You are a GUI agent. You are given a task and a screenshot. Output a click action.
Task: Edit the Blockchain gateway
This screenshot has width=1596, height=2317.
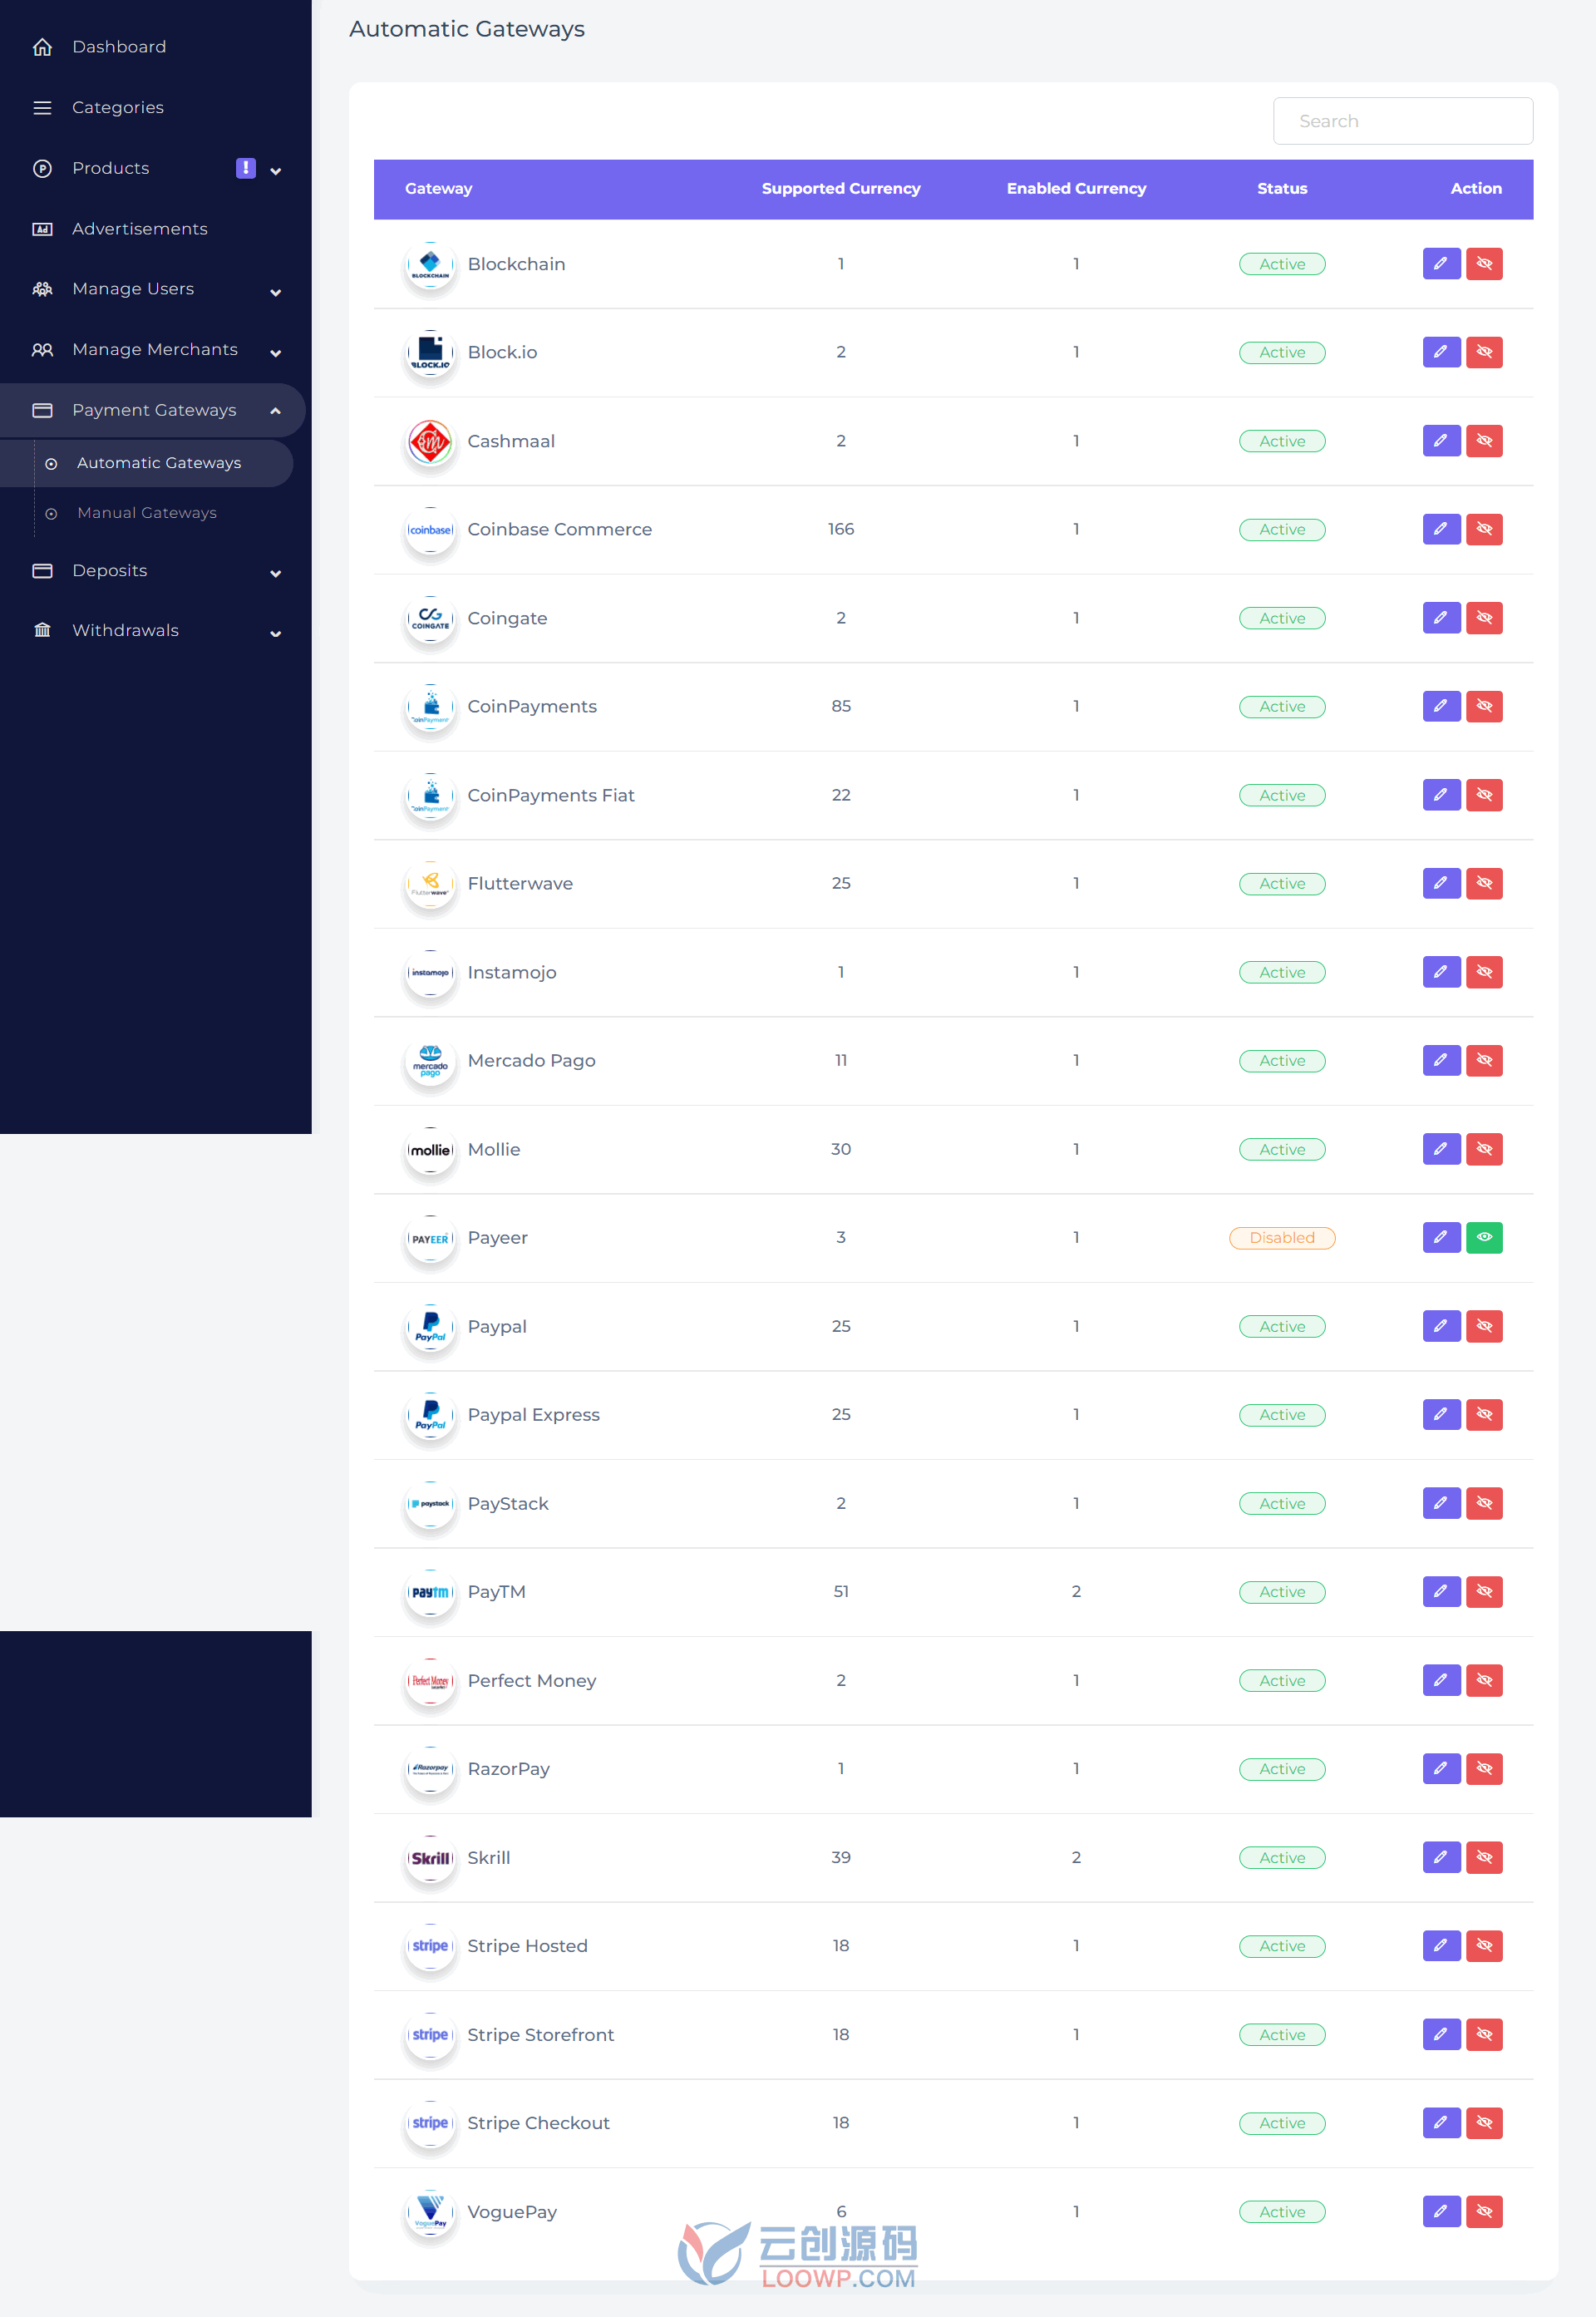(x=1441, y=264)
